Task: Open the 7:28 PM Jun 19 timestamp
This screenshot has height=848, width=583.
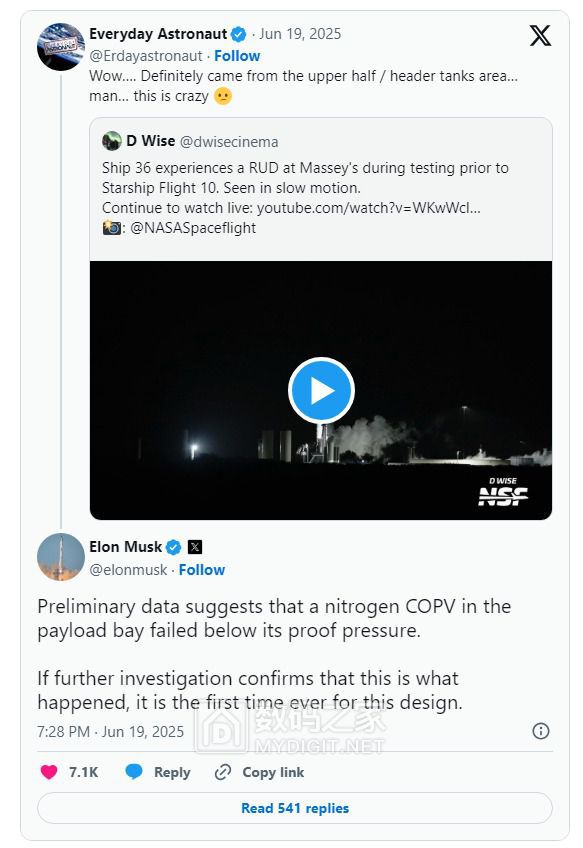Action: [110, 732]
